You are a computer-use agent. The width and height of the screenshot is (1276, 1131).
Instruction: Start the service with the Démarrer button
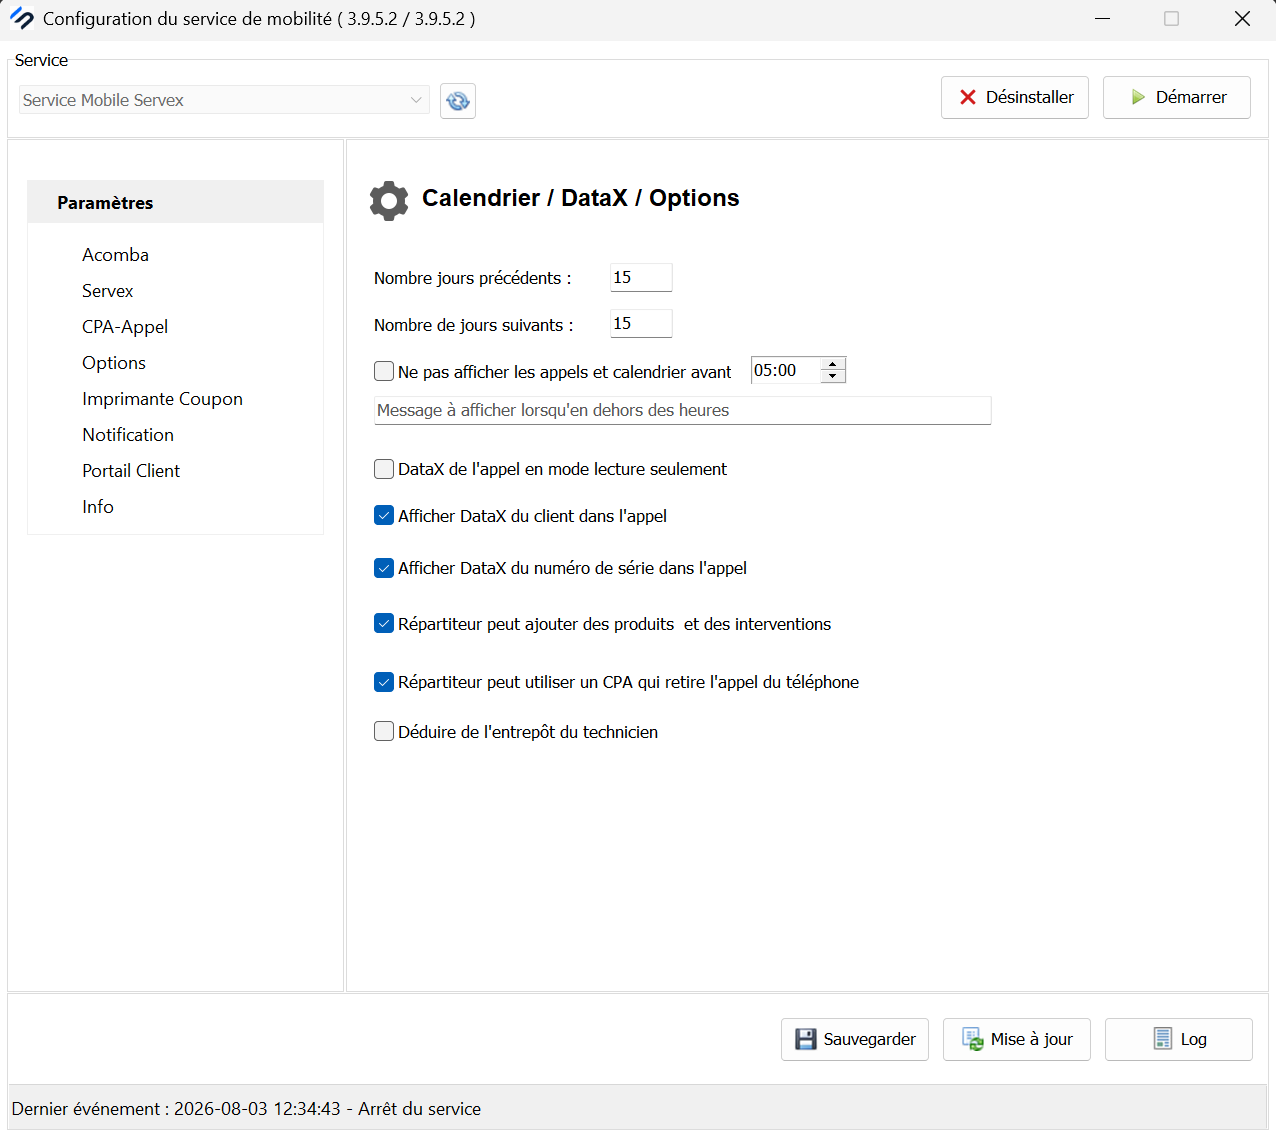tap(1176, 97)
